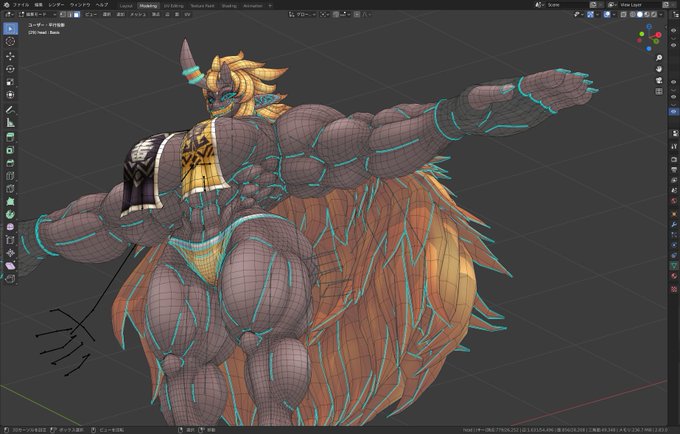
Task: Switch to wireframe viewport shading
Action: pyautogui.click(x=633, y=14)
